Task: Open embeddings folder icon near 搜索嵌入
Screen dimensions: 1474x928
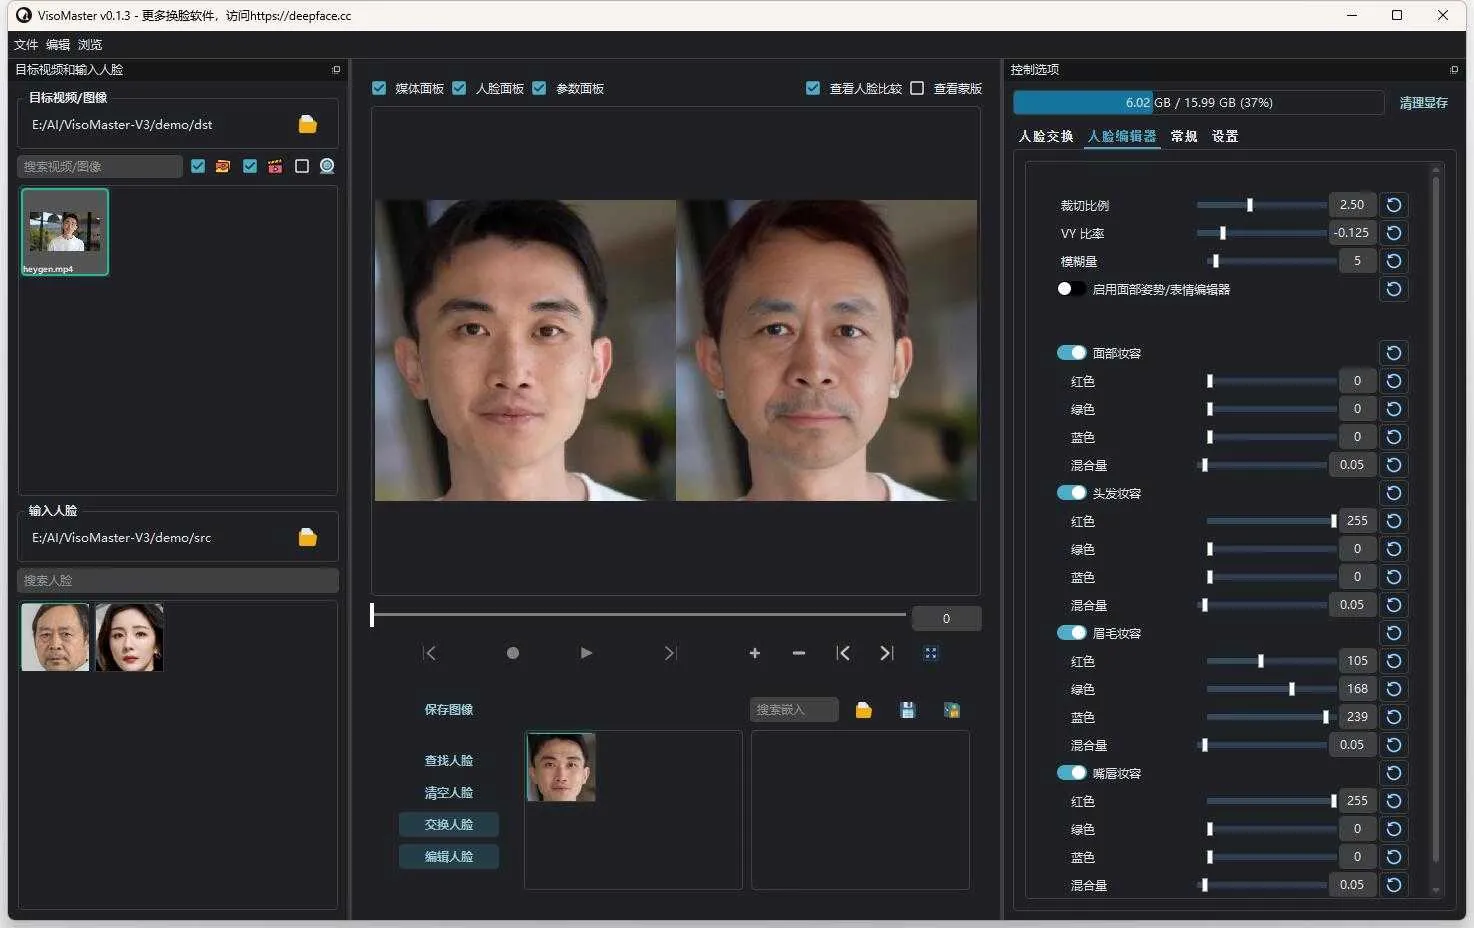Action: (864, 710)
